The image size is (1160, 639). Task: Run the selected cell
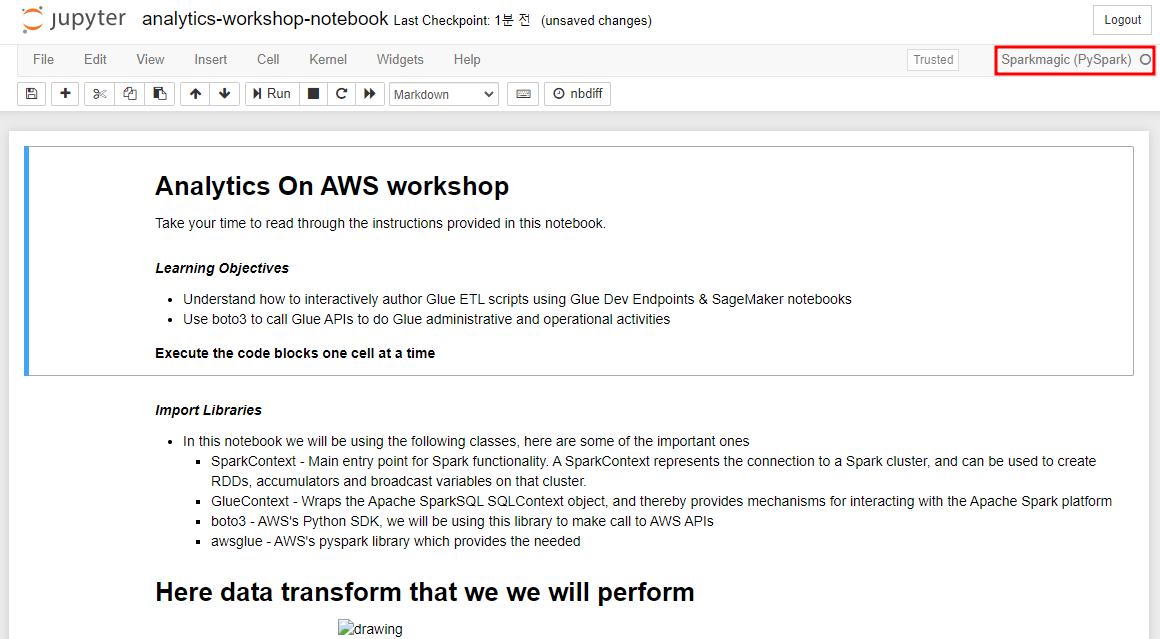[272, 94]
